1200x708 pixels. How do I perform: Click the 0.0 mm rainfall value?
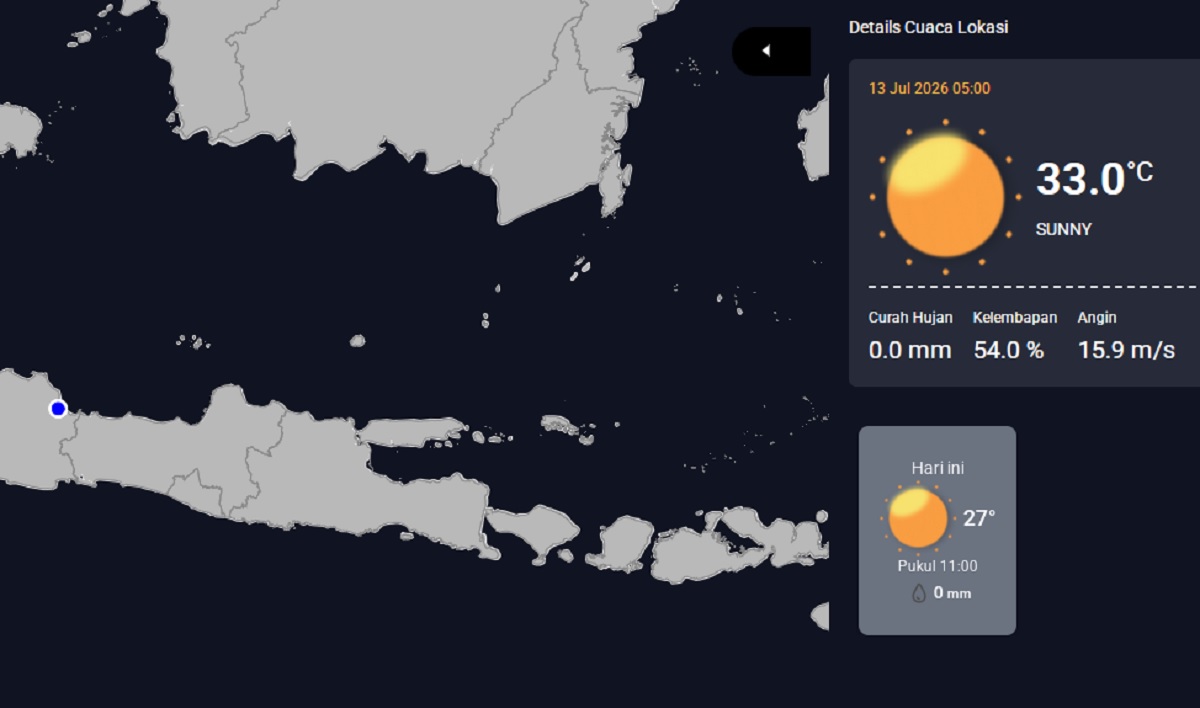click(x=909, y=350)
